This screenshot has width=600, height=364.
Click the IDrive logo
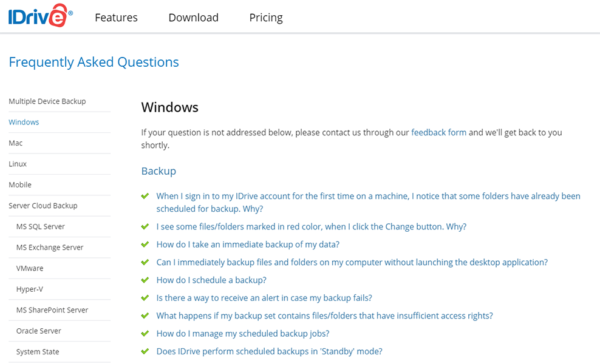[41, 16]
